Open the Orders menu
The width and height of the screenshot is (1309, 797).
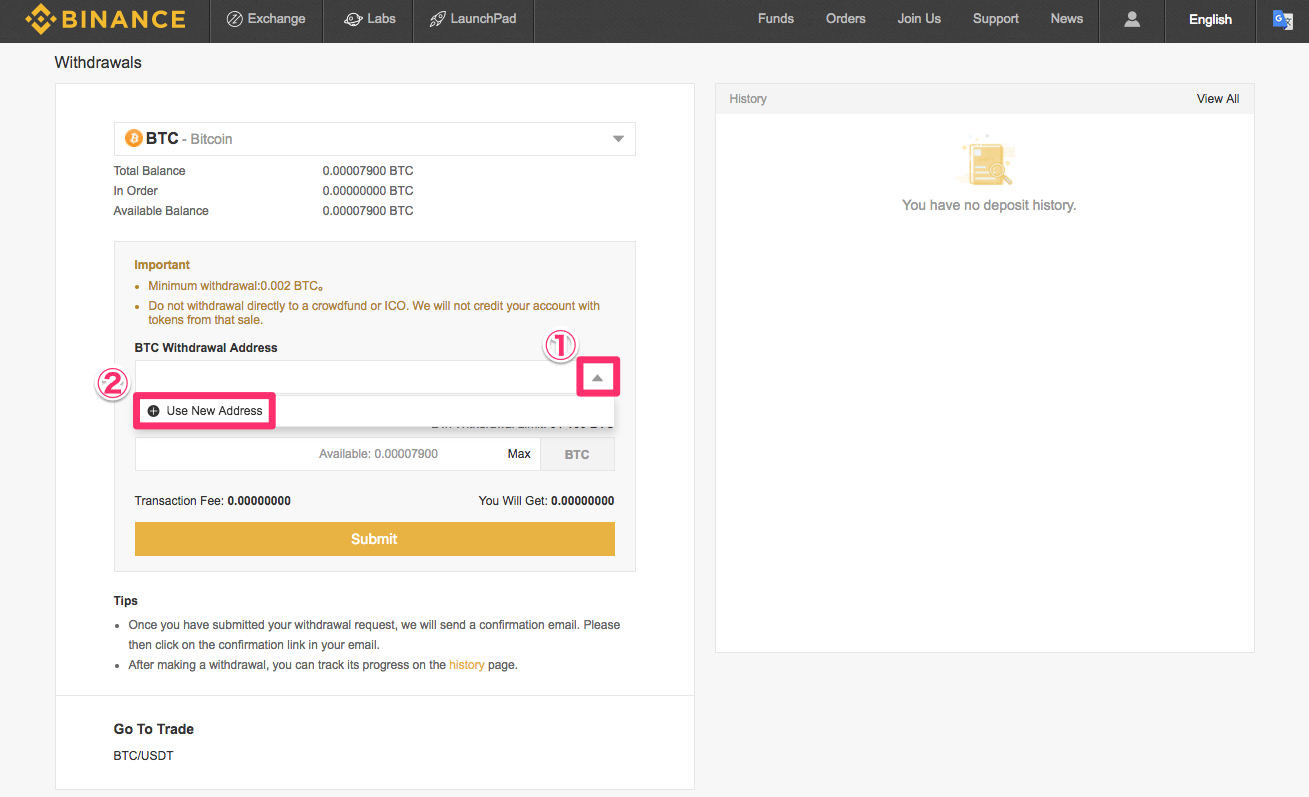846,19
